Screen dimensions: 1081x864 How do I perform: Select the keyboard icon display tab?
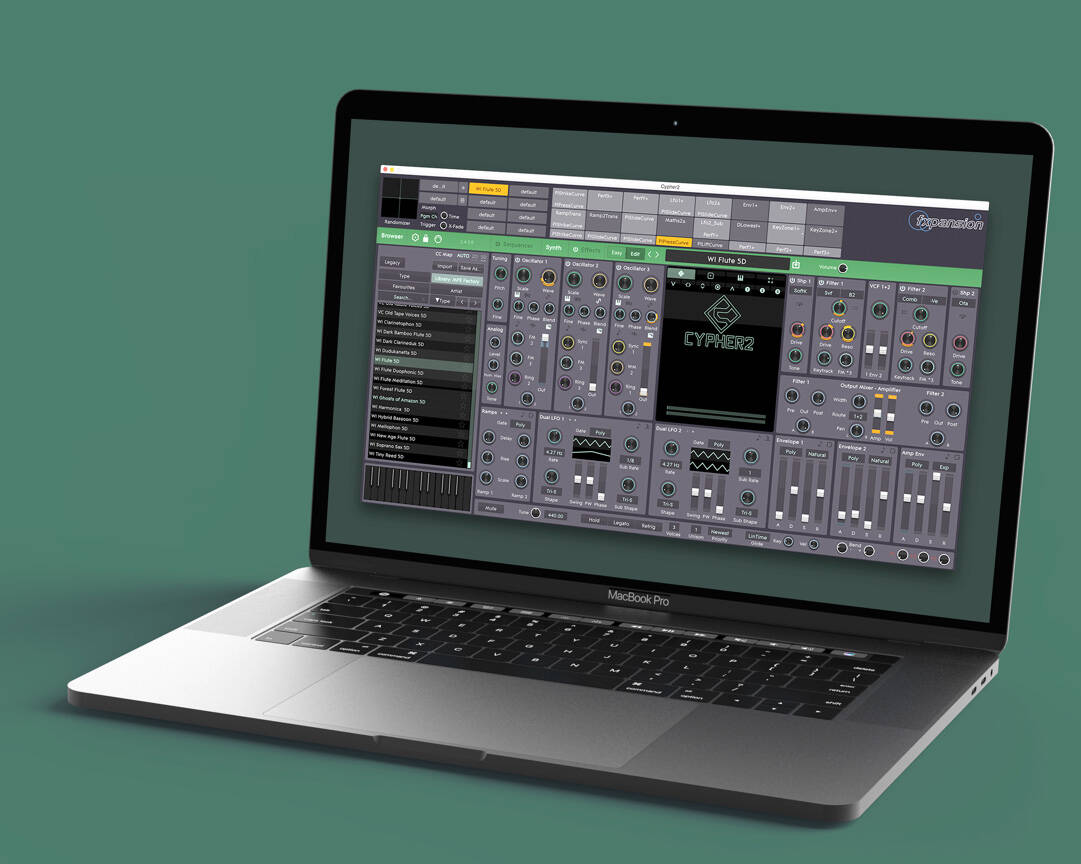point(740,278)
